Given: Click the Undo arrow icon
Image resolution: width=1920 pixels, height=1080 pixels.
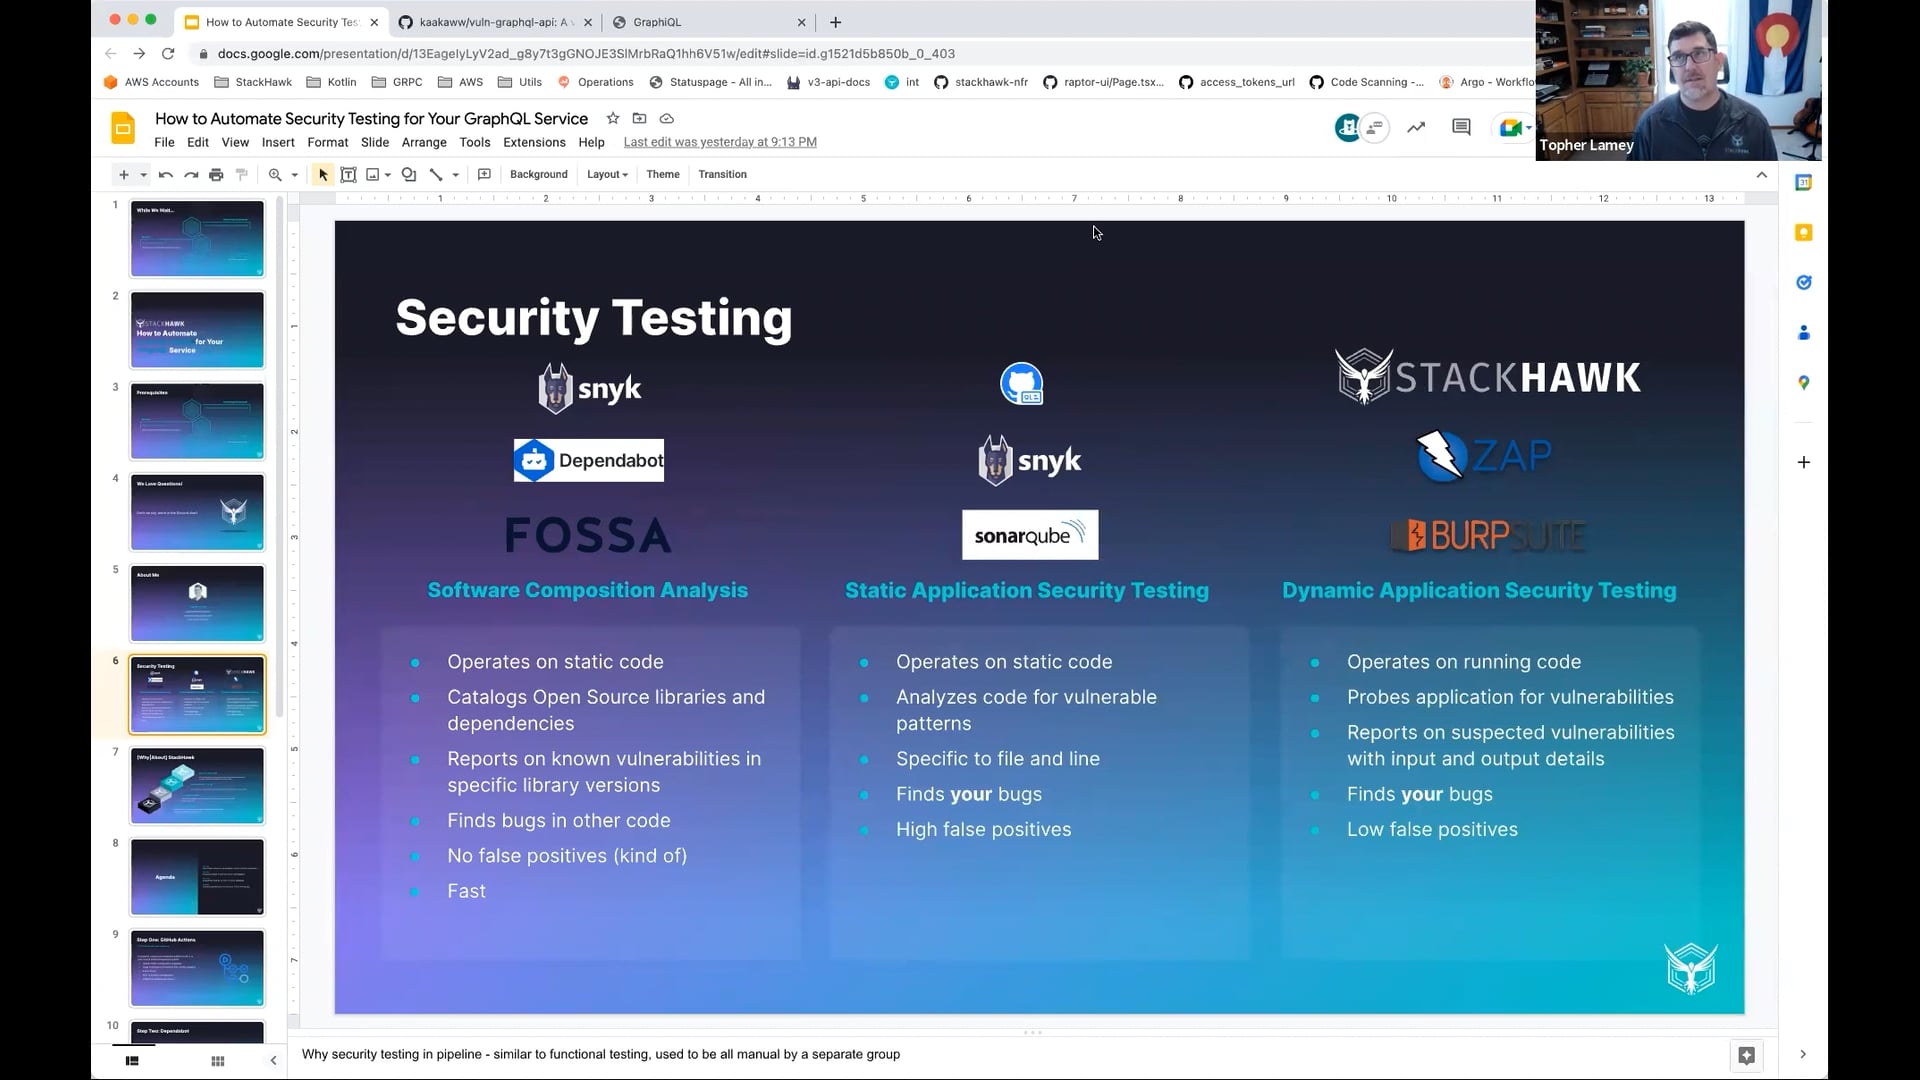Looking at the screenshot, I should [x=166, y=174].
